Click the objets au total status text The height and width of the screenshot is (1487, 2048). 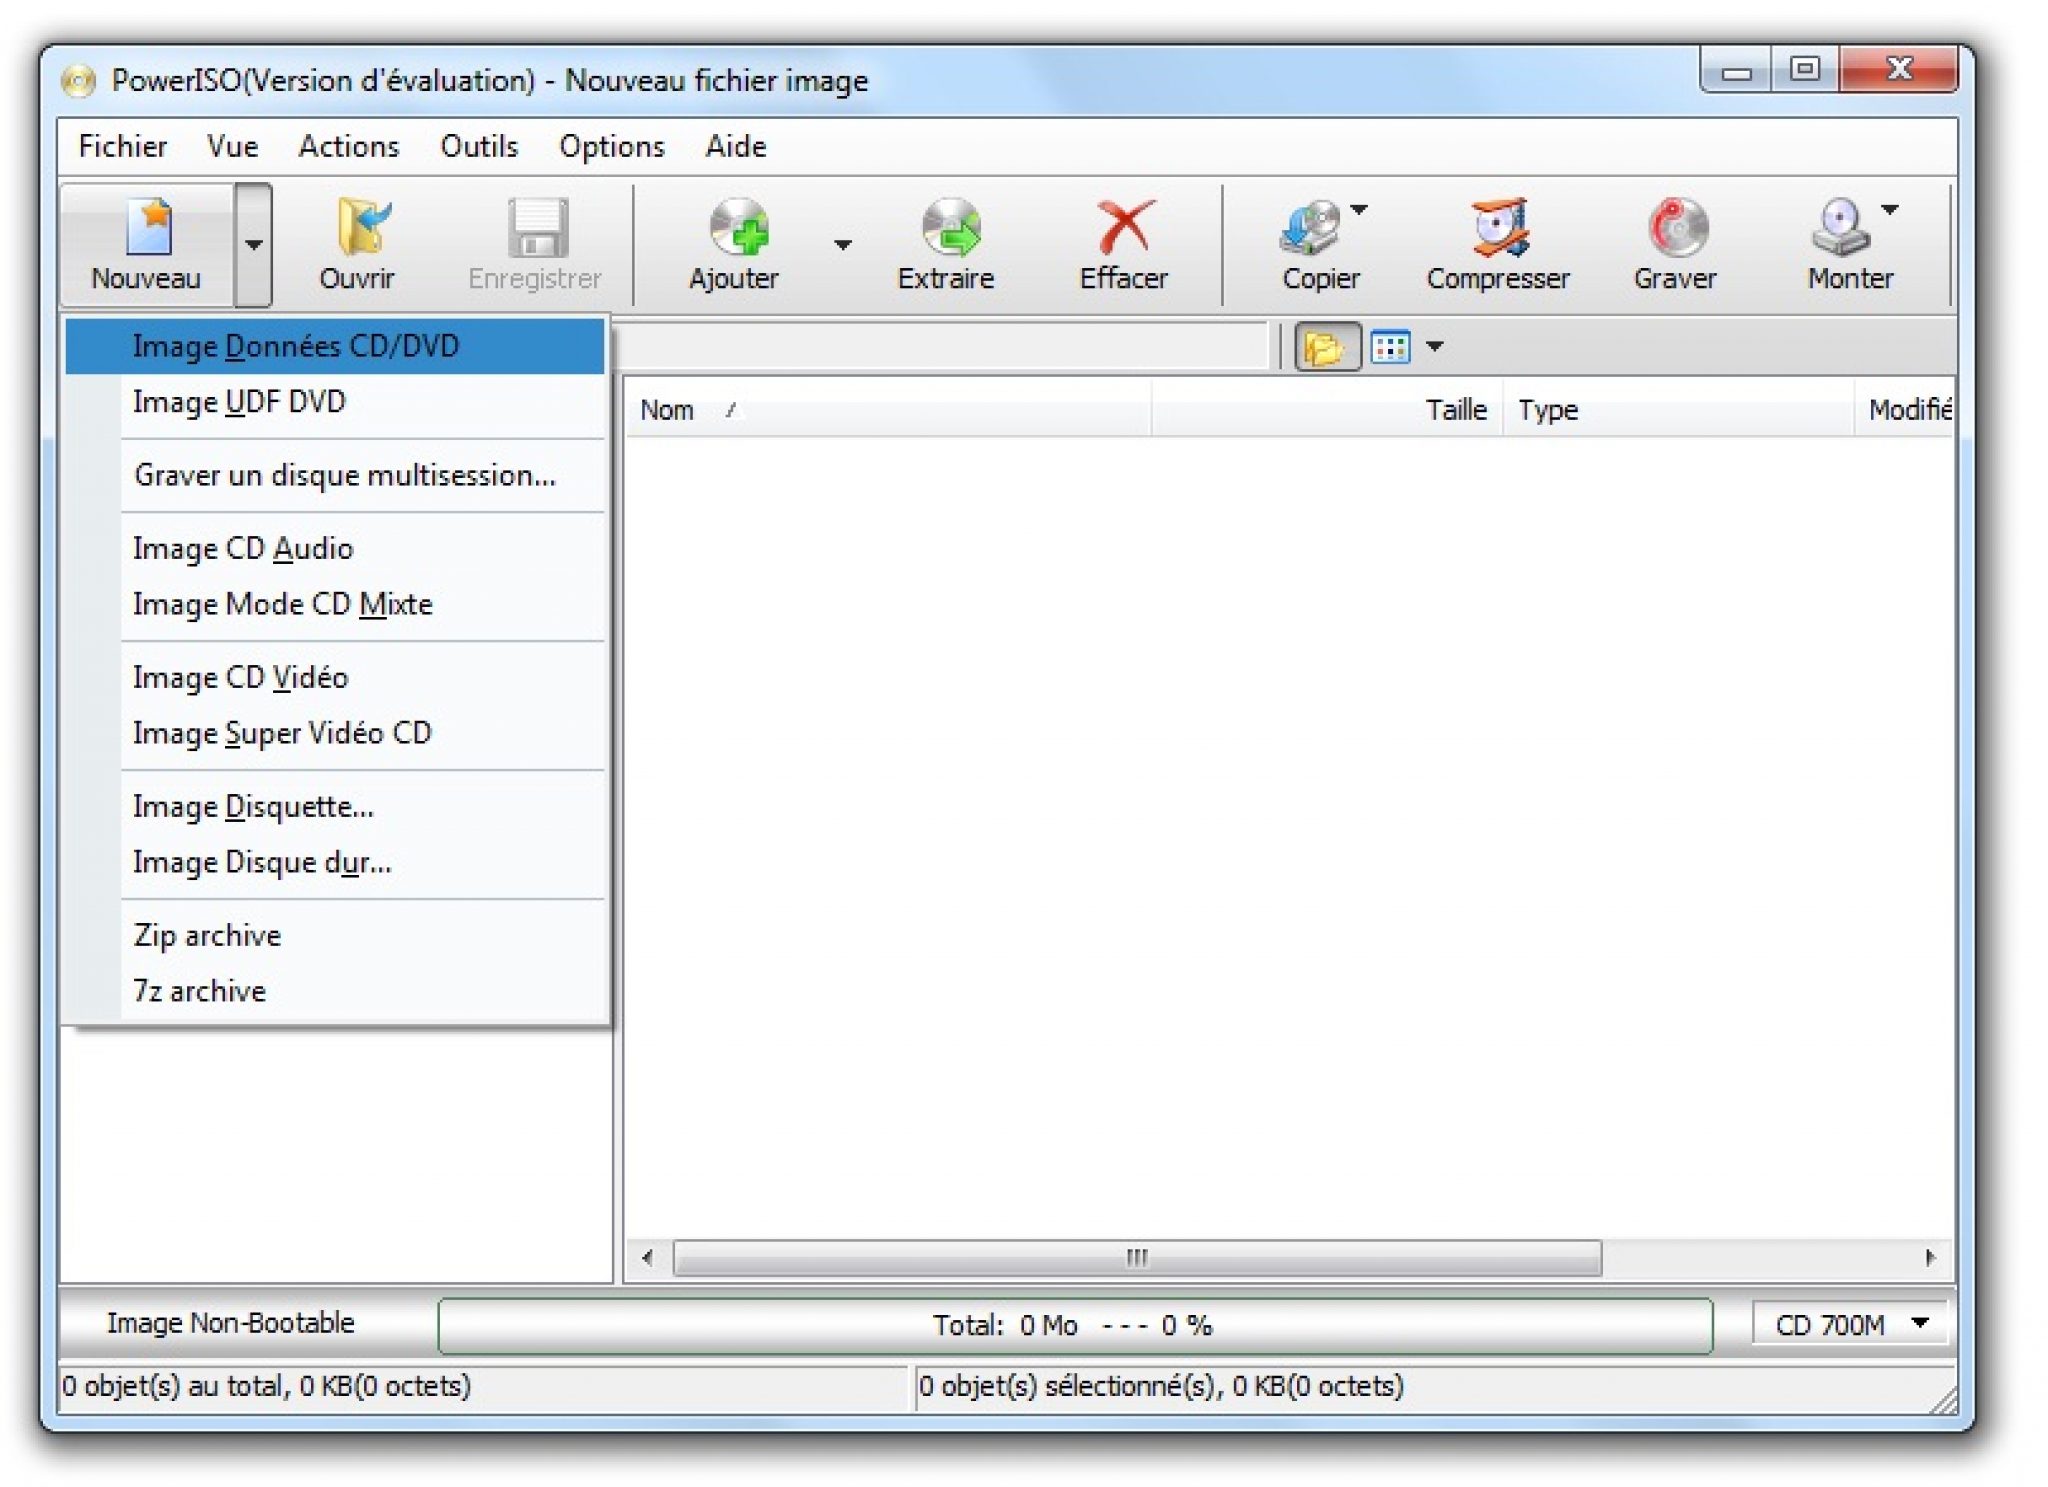point(266,1386)
